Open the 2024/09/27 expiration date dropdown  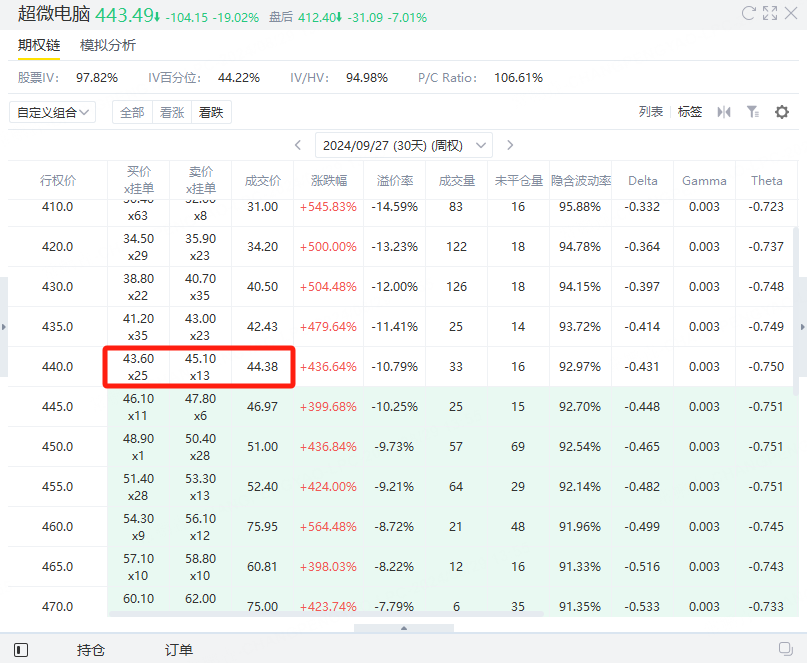(x=404, y=146)
